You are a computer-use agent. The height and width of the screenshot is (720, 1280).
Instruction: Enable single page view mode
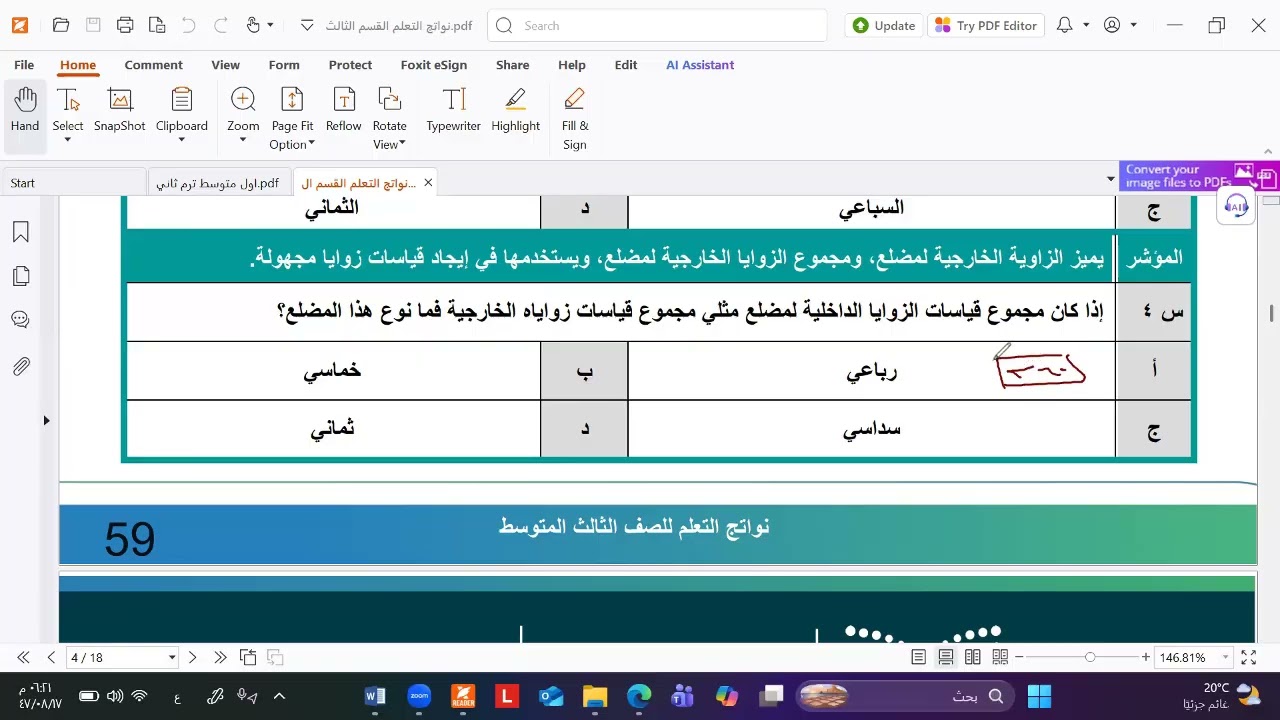(918, 657)
